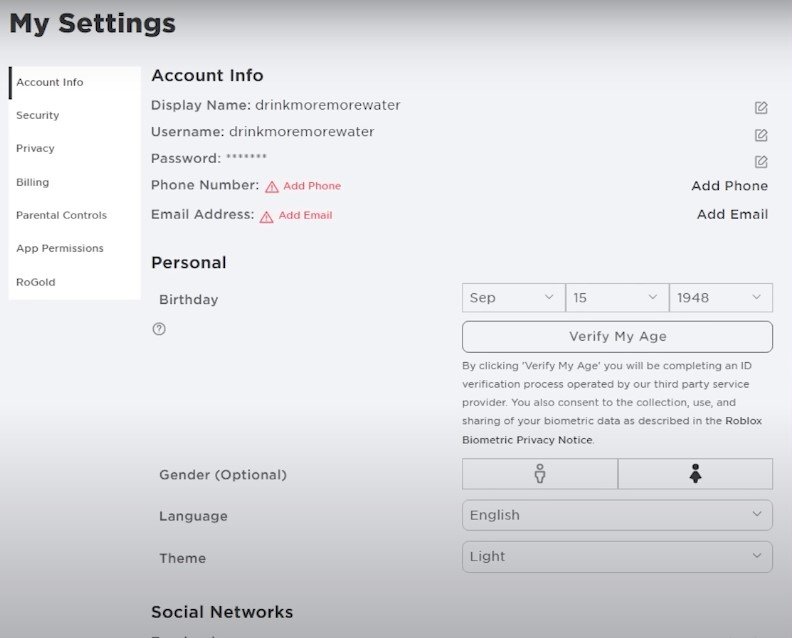
Task: Select the male gender option
Action: [539, 474]
